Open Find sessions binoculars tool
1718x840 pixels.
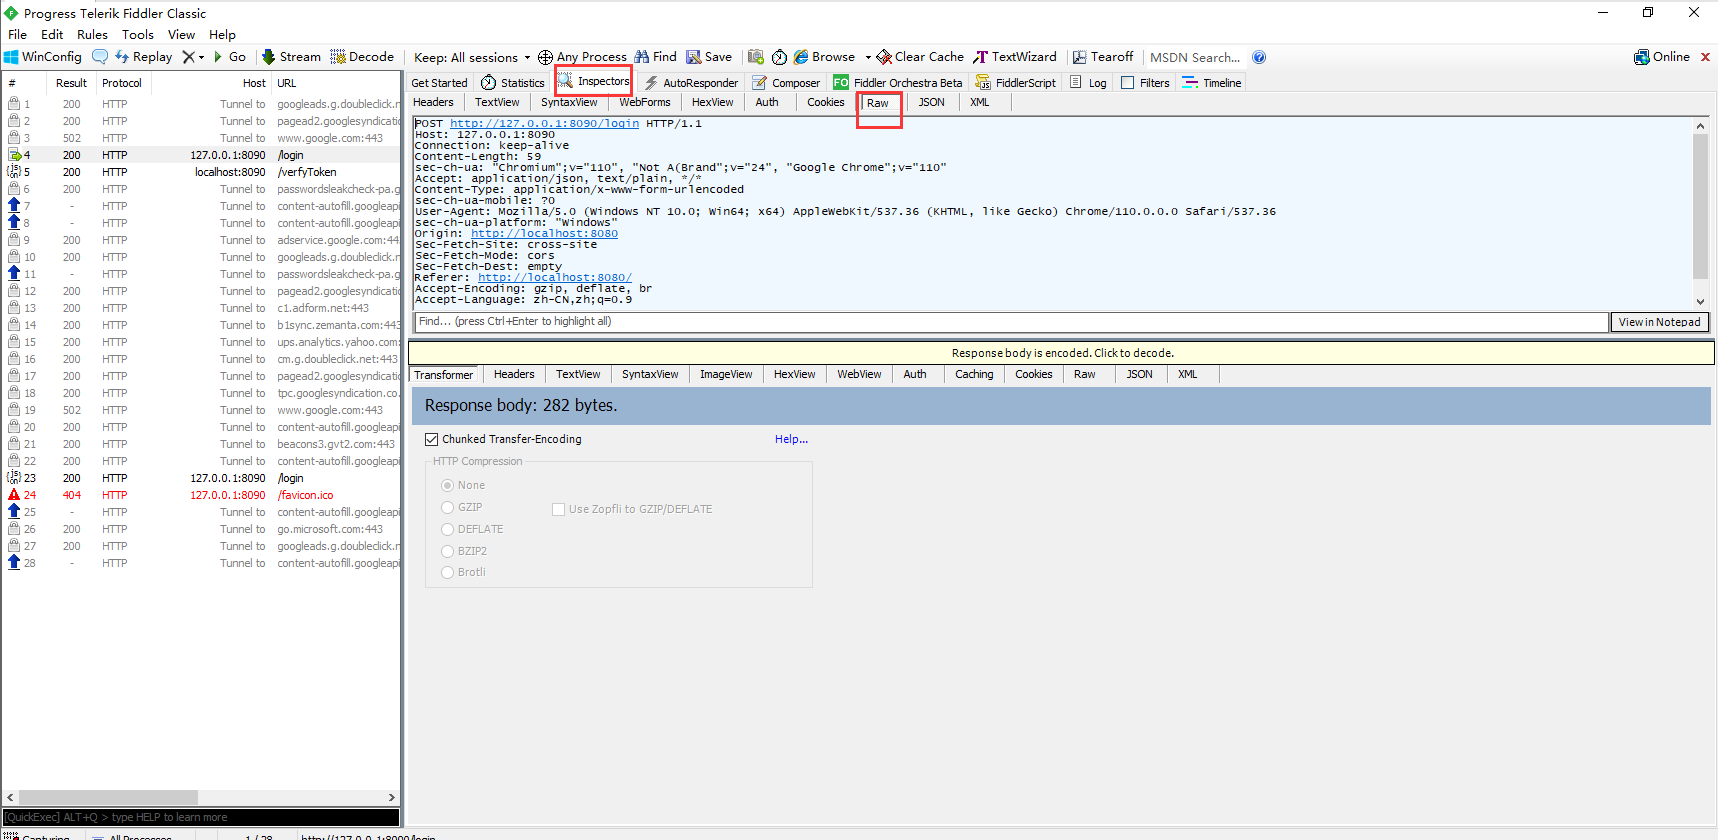(x=655, y=57)
